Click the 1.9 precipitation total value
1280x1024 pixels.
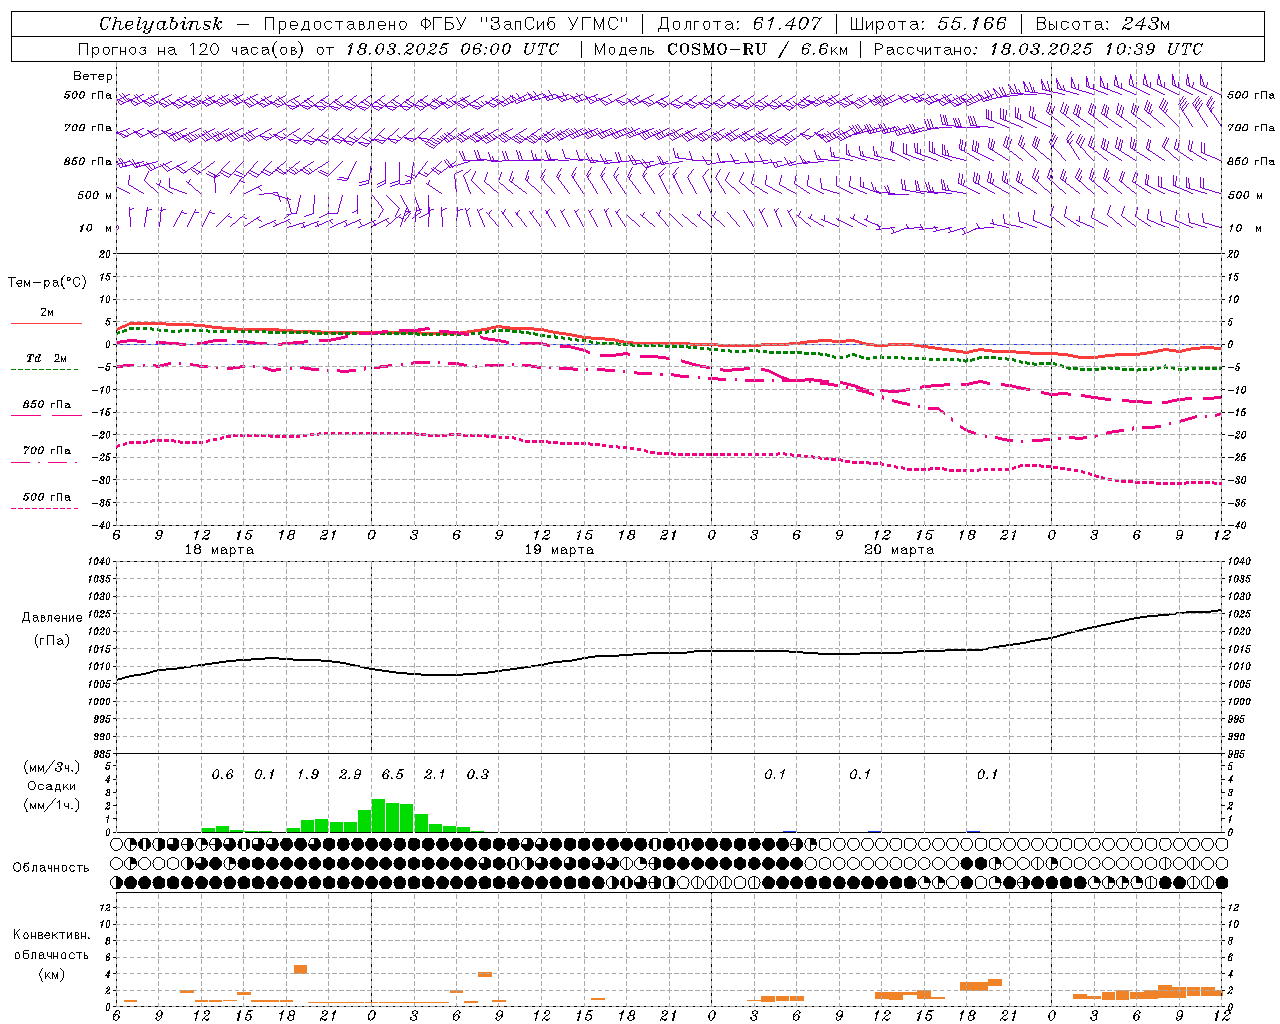pyautogui.click(x=308, y=774)
